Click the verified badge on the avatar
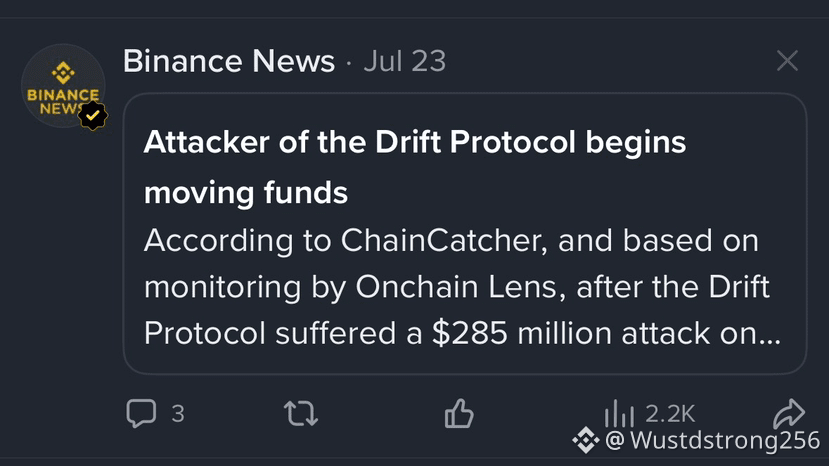 (93, 115)
